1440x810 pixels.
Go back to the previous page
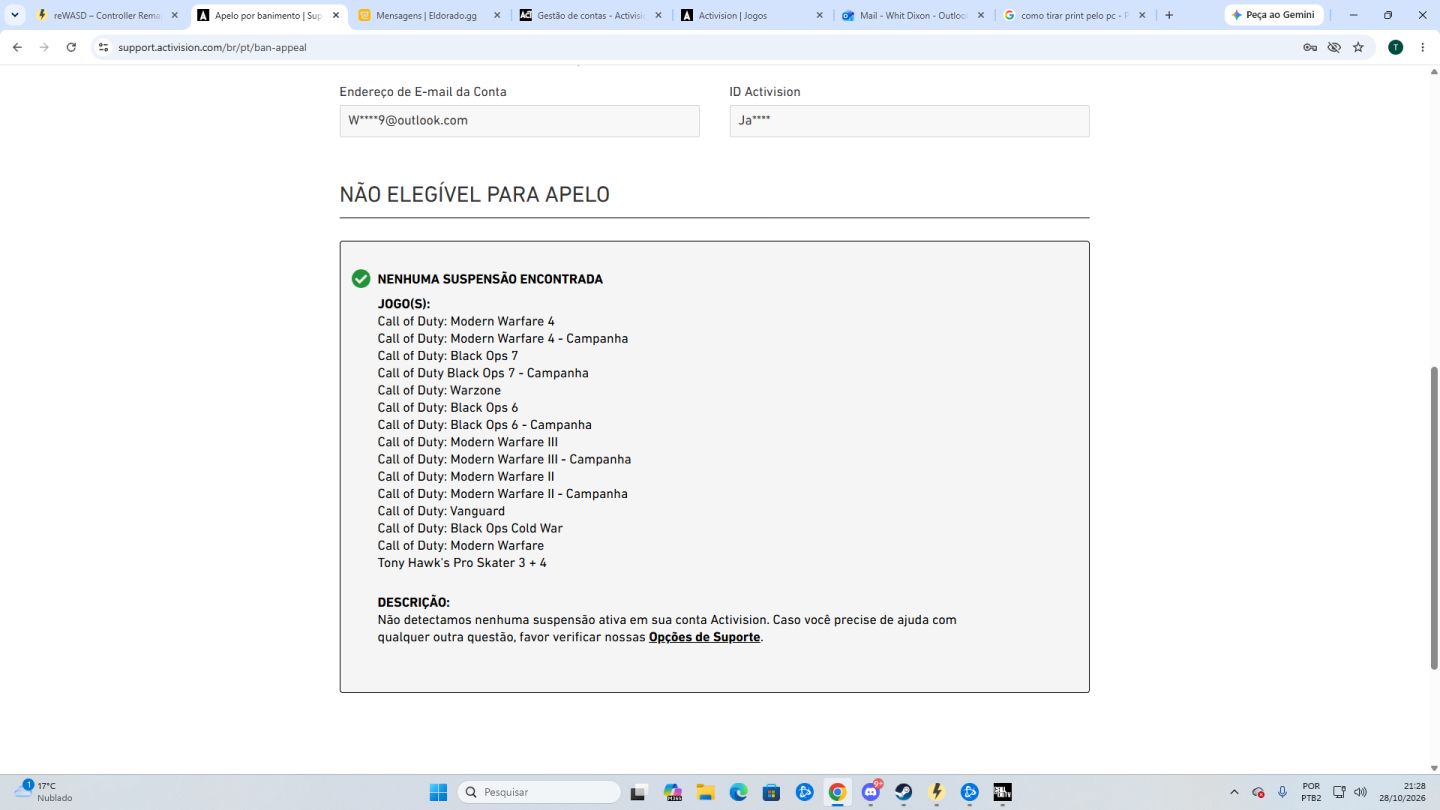[17, 47]
